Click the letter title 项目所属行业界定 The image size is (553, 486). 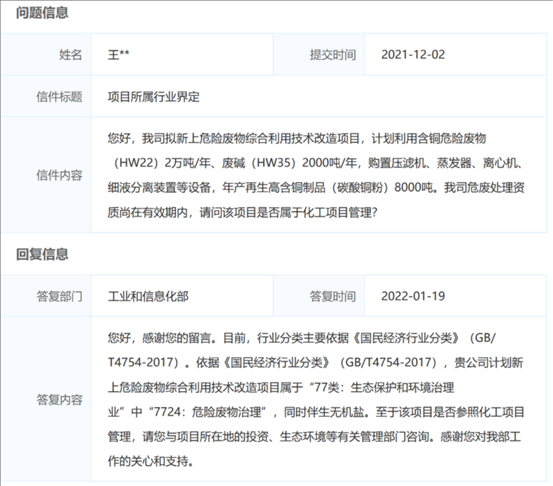[154, 96]
